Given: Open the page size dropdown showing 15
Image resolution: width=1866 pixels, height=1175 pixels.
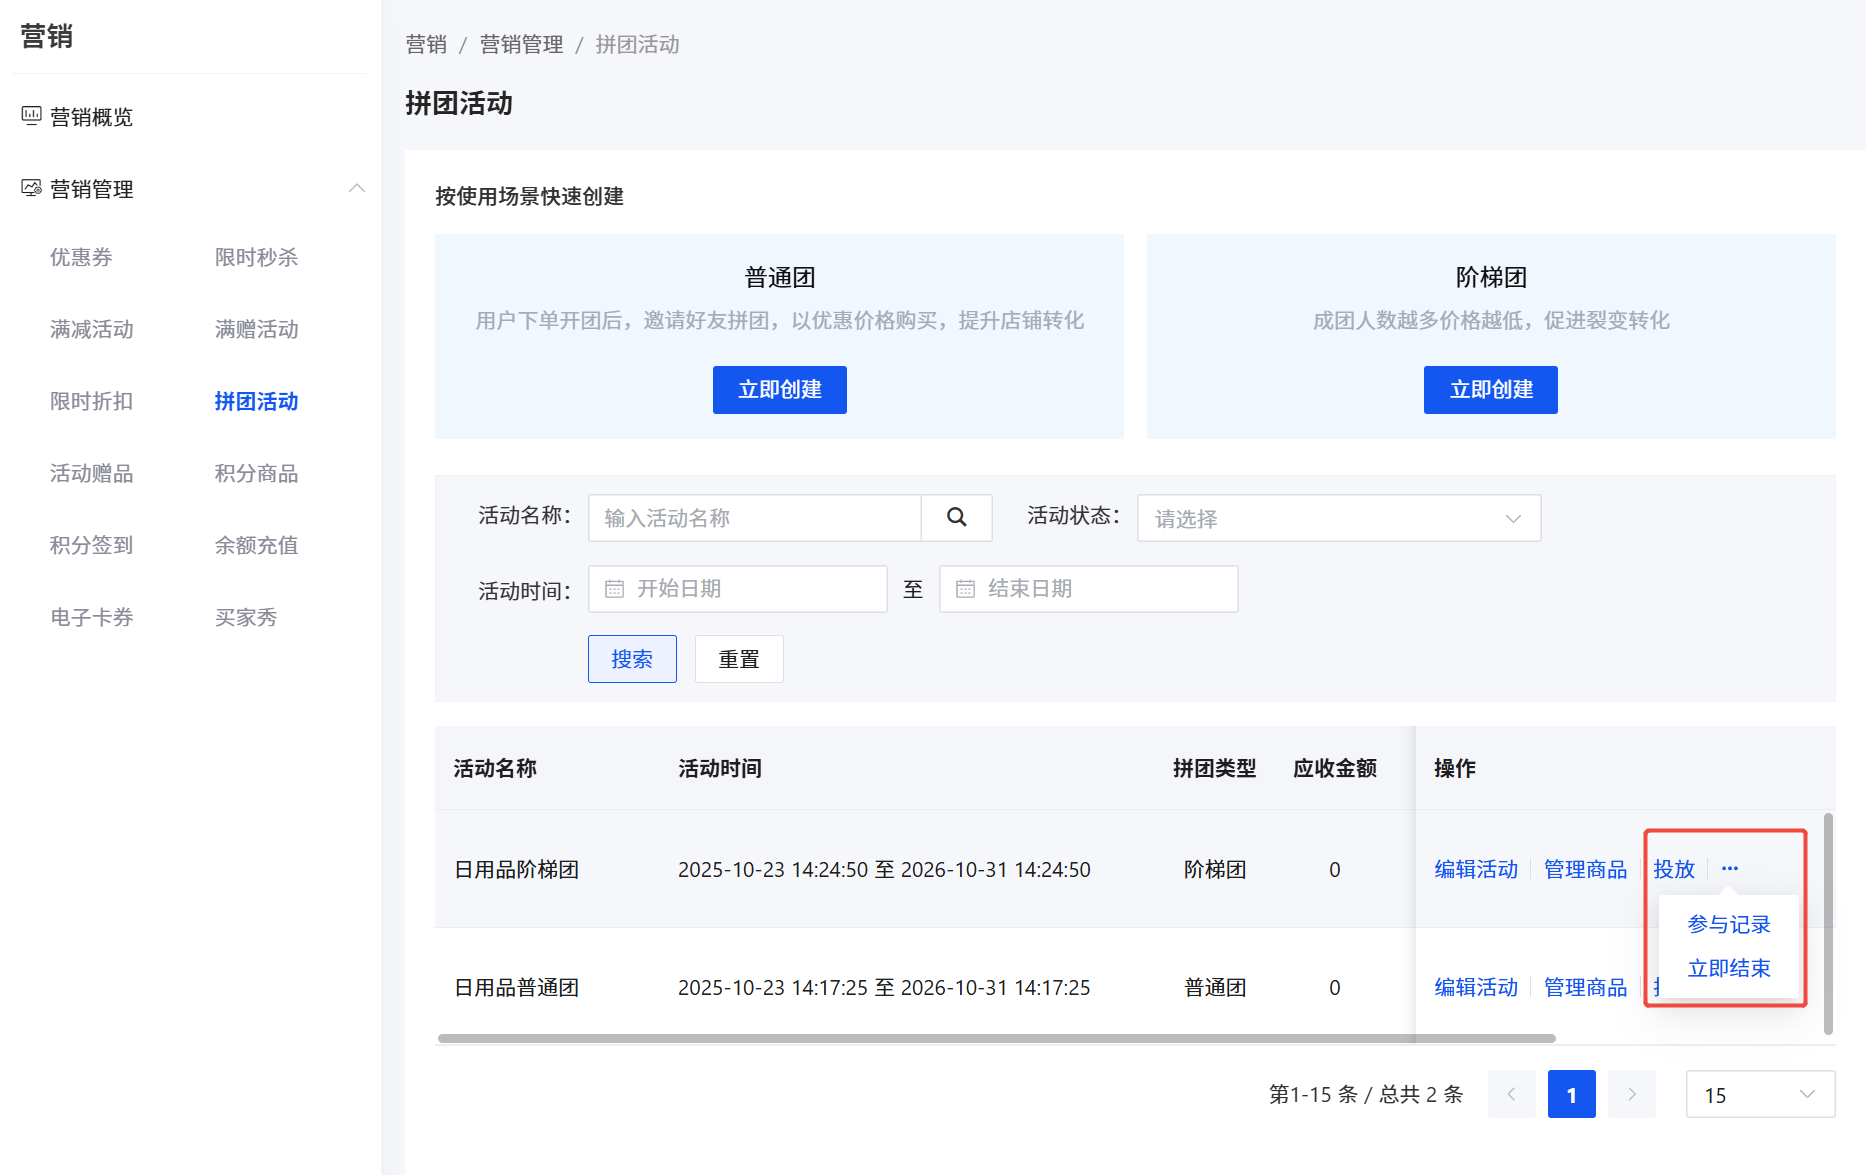Looking at the screenshot, I should 1759,1095.
